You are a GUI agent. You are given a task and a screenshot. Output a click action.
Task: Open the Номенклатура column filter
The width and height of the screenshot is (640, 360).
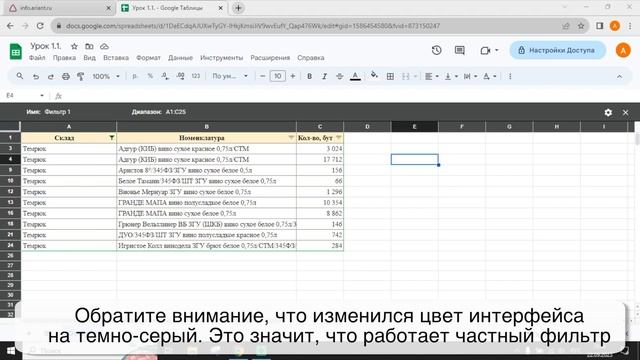pyautogui.click(x=291, y=138)
